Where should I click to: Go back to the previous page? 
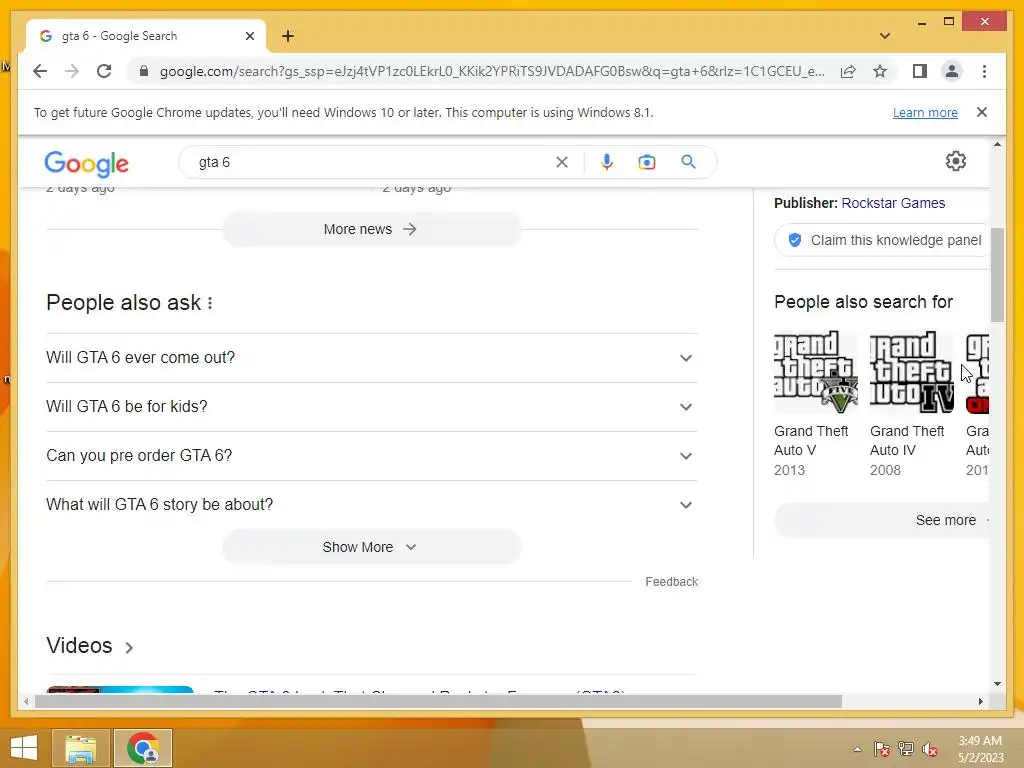(40, 71)
